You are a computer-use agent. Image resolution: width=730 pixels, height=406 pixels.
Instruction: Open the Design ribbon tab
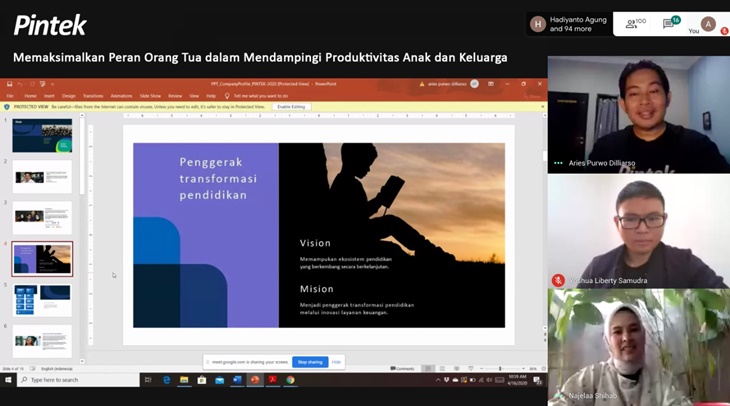(x=68, y=96)
